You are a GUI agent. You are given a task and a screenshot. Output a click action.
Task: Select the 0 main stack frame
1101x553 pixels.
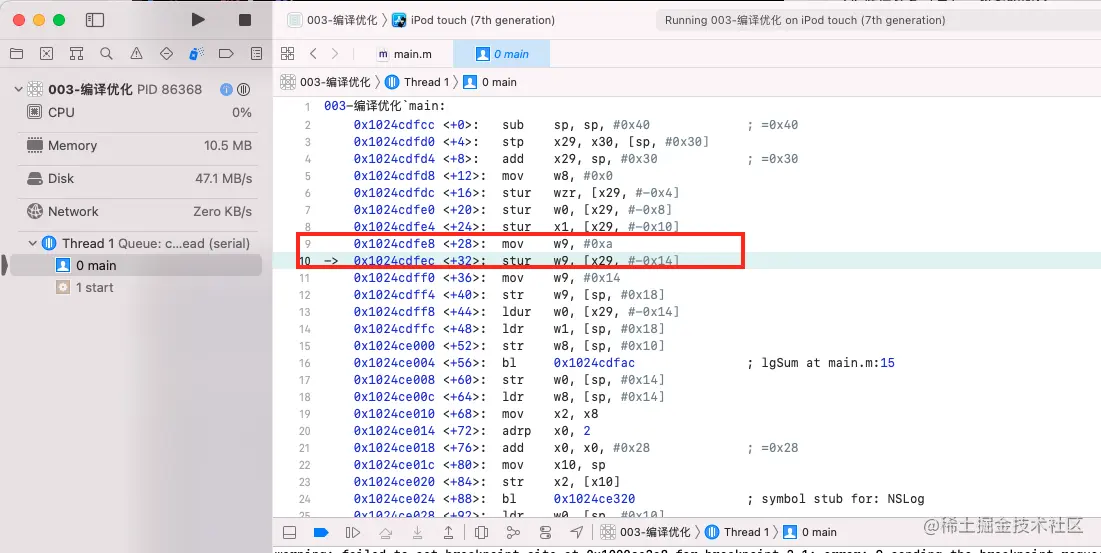137,265
